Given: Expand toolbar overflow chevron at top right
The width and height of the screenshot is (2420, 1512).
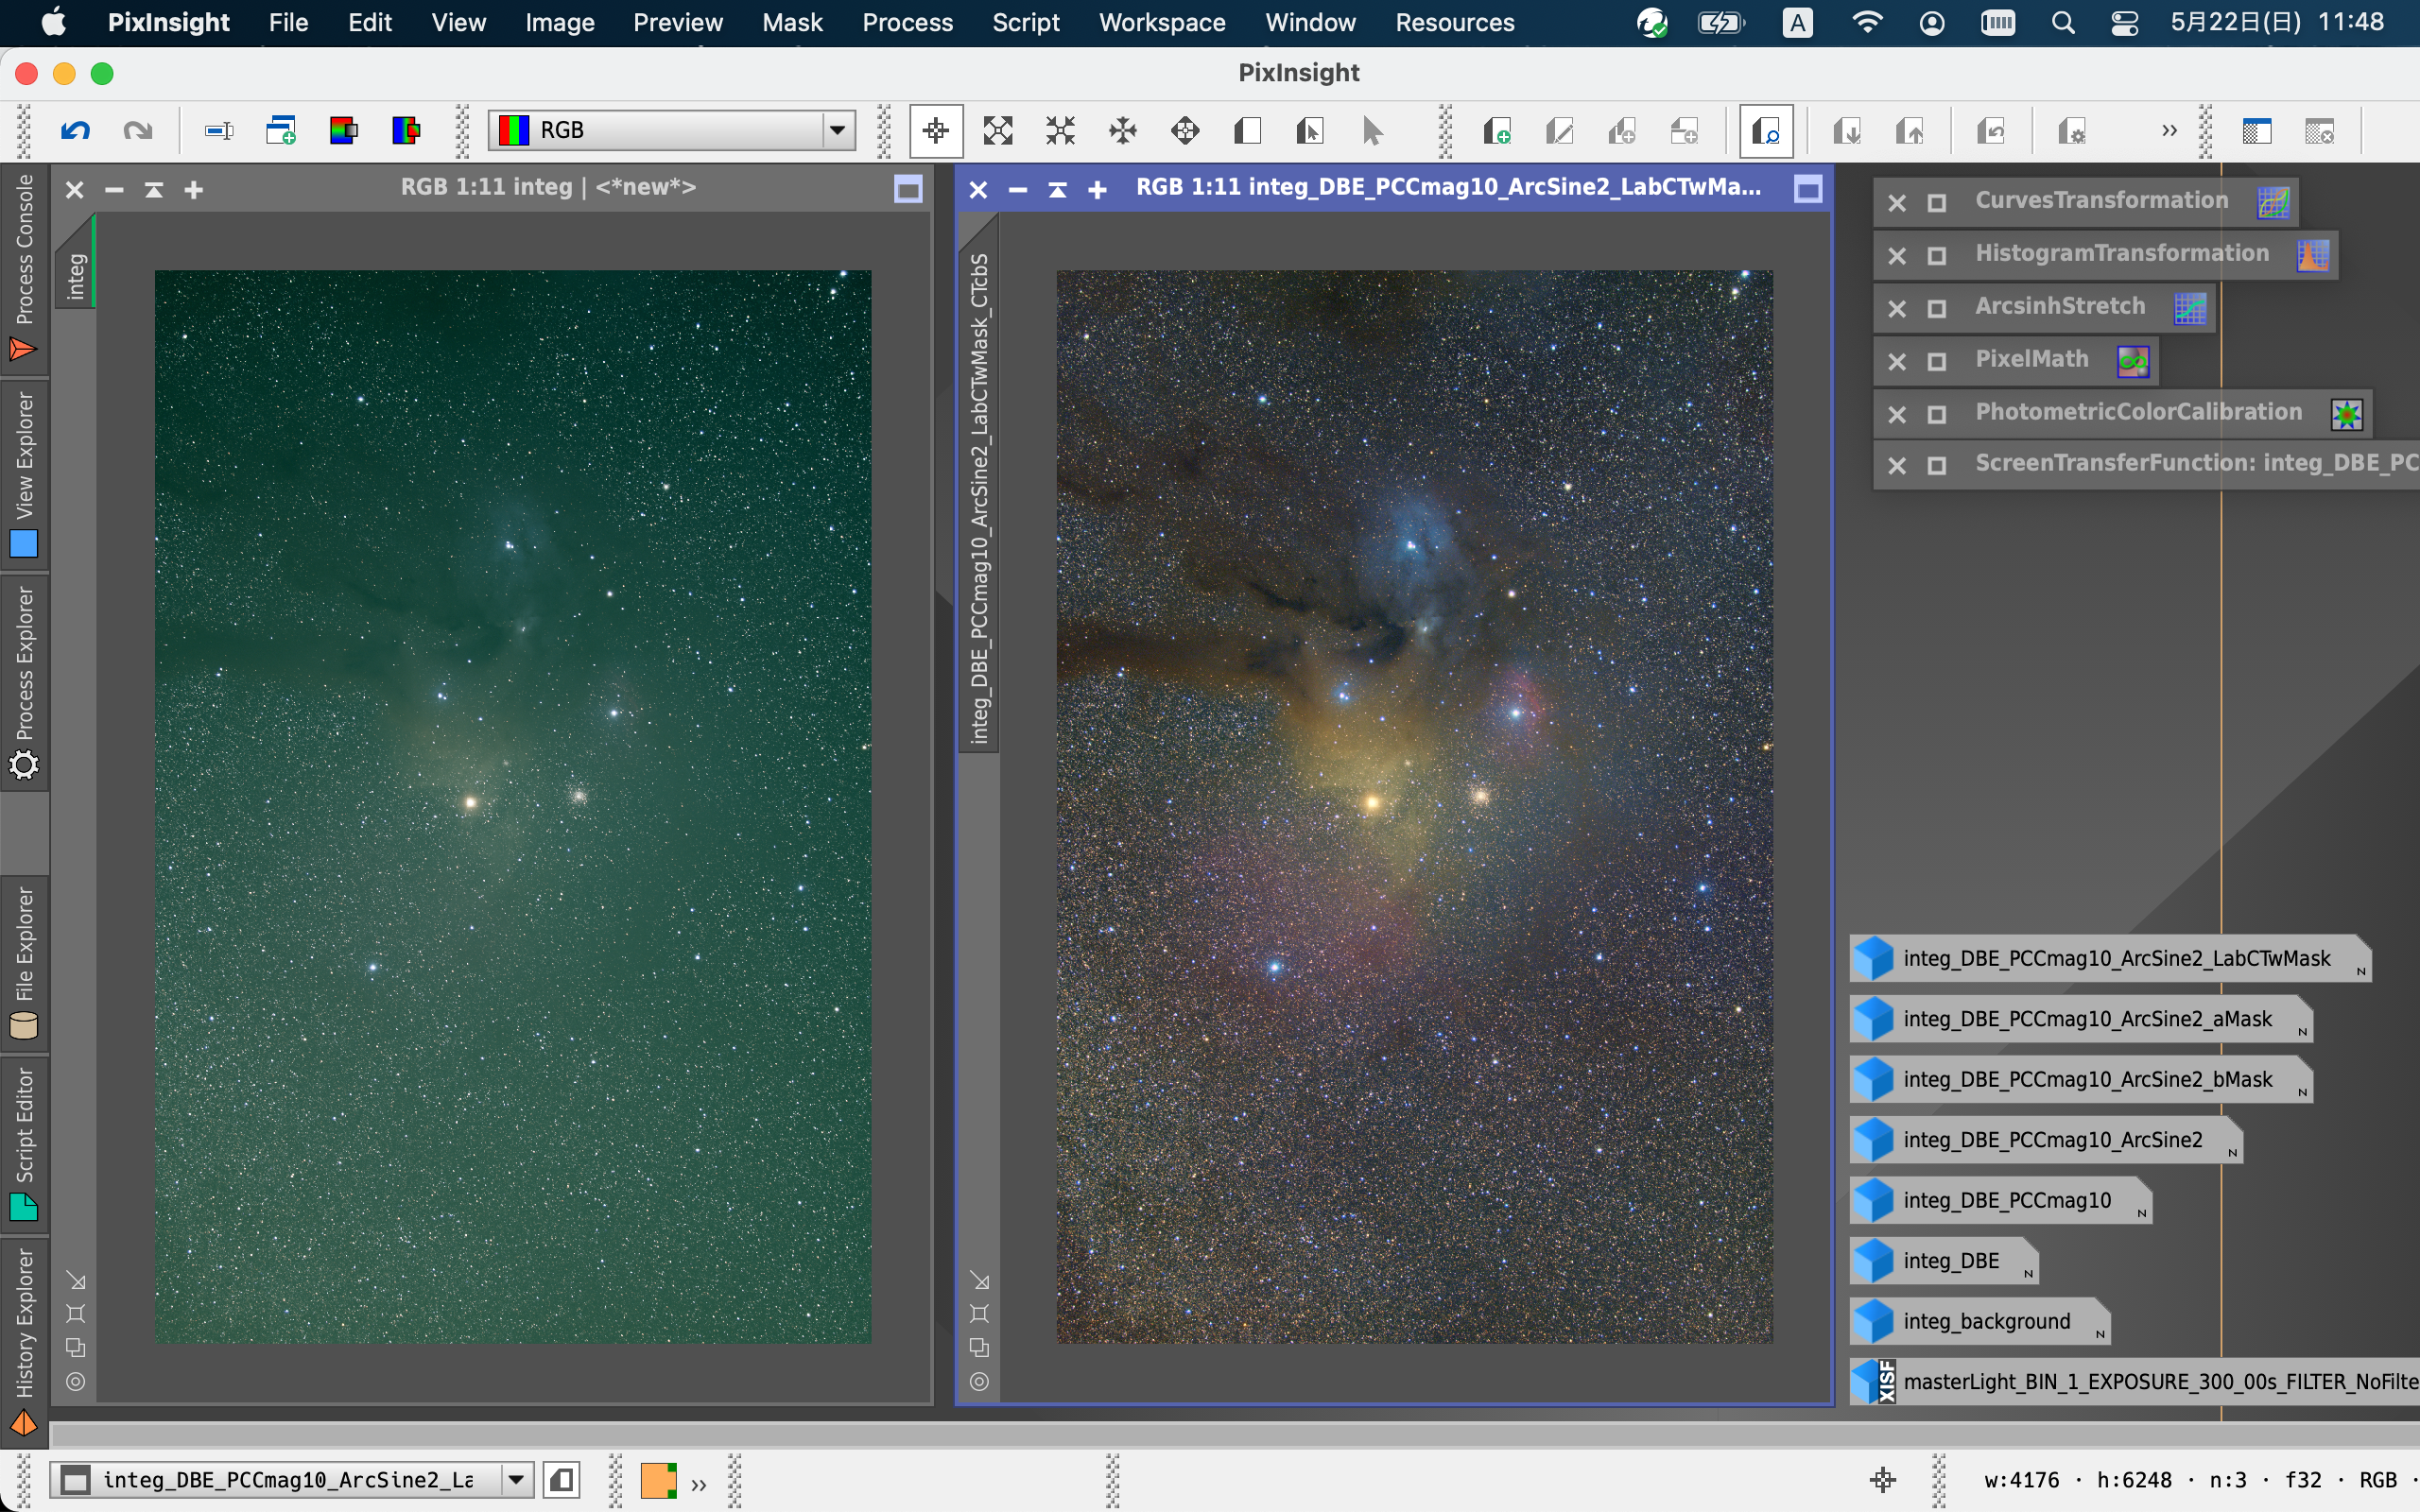Looking at the screenshot, I should 2169,131.
